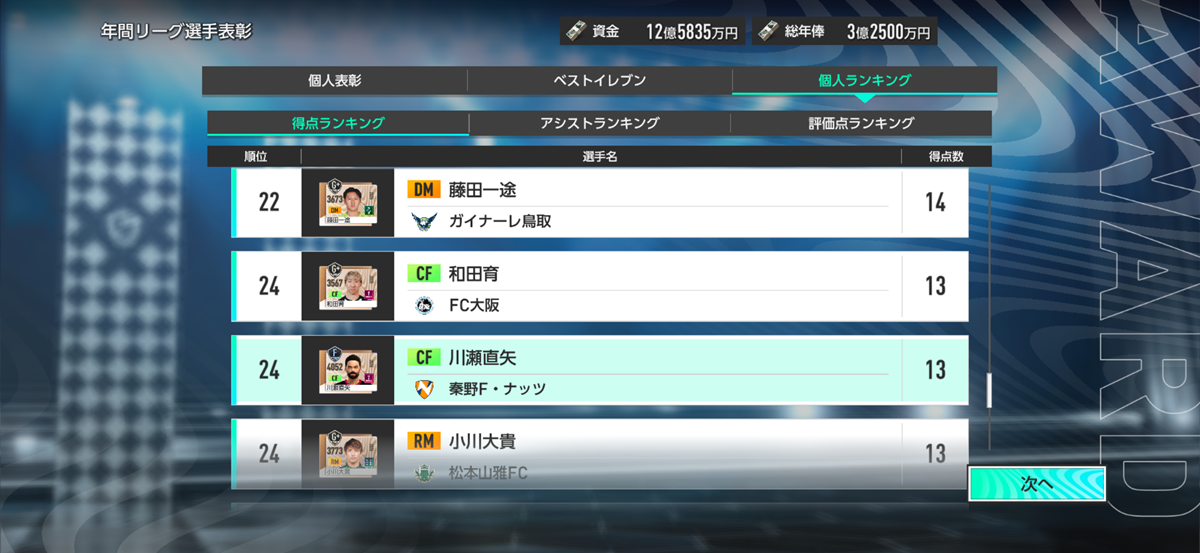Show the アシストランキング sub-tab
This screenshot has width=1200, height=553.
pos(599,123)
